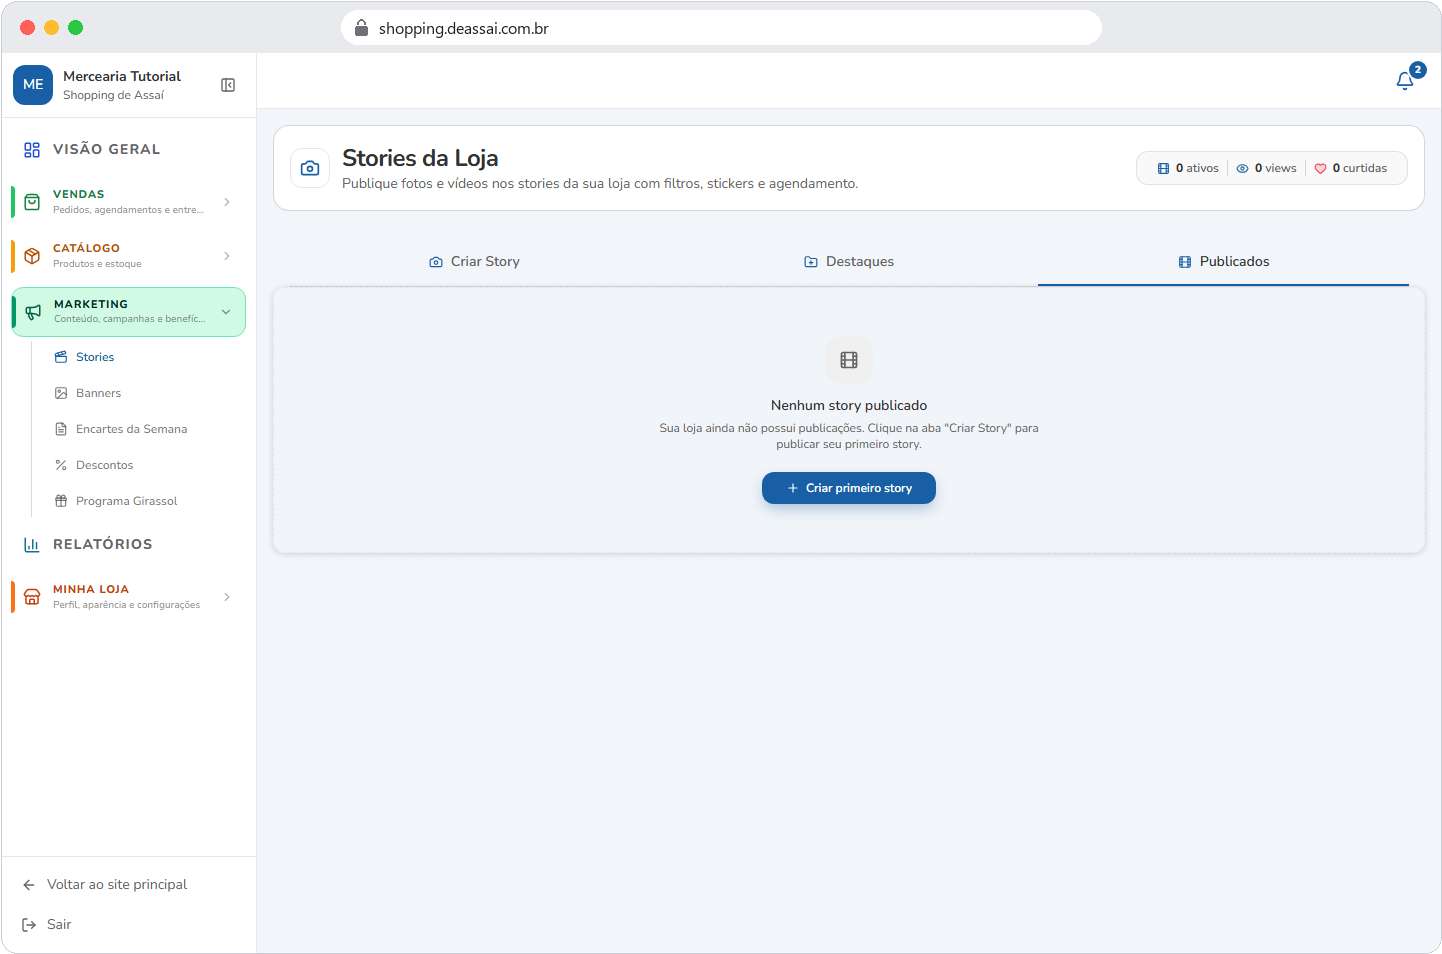Select the Publicados tab
The image size is (1442, 954).
coord(1223,262)
